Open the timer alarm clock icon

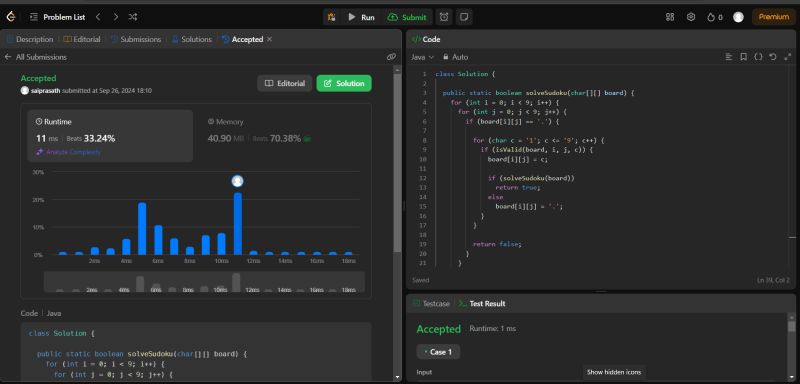(444, 17)
